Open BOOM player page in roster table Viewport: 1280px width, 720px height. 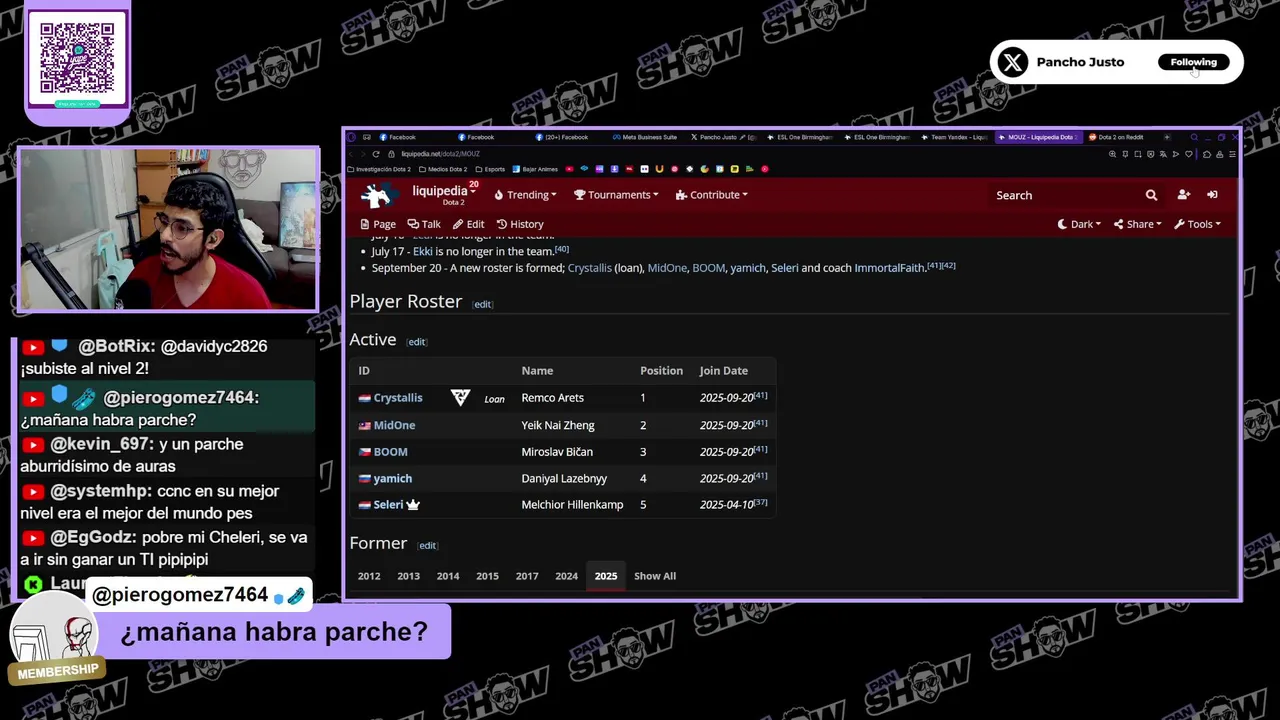pos(390,452)
